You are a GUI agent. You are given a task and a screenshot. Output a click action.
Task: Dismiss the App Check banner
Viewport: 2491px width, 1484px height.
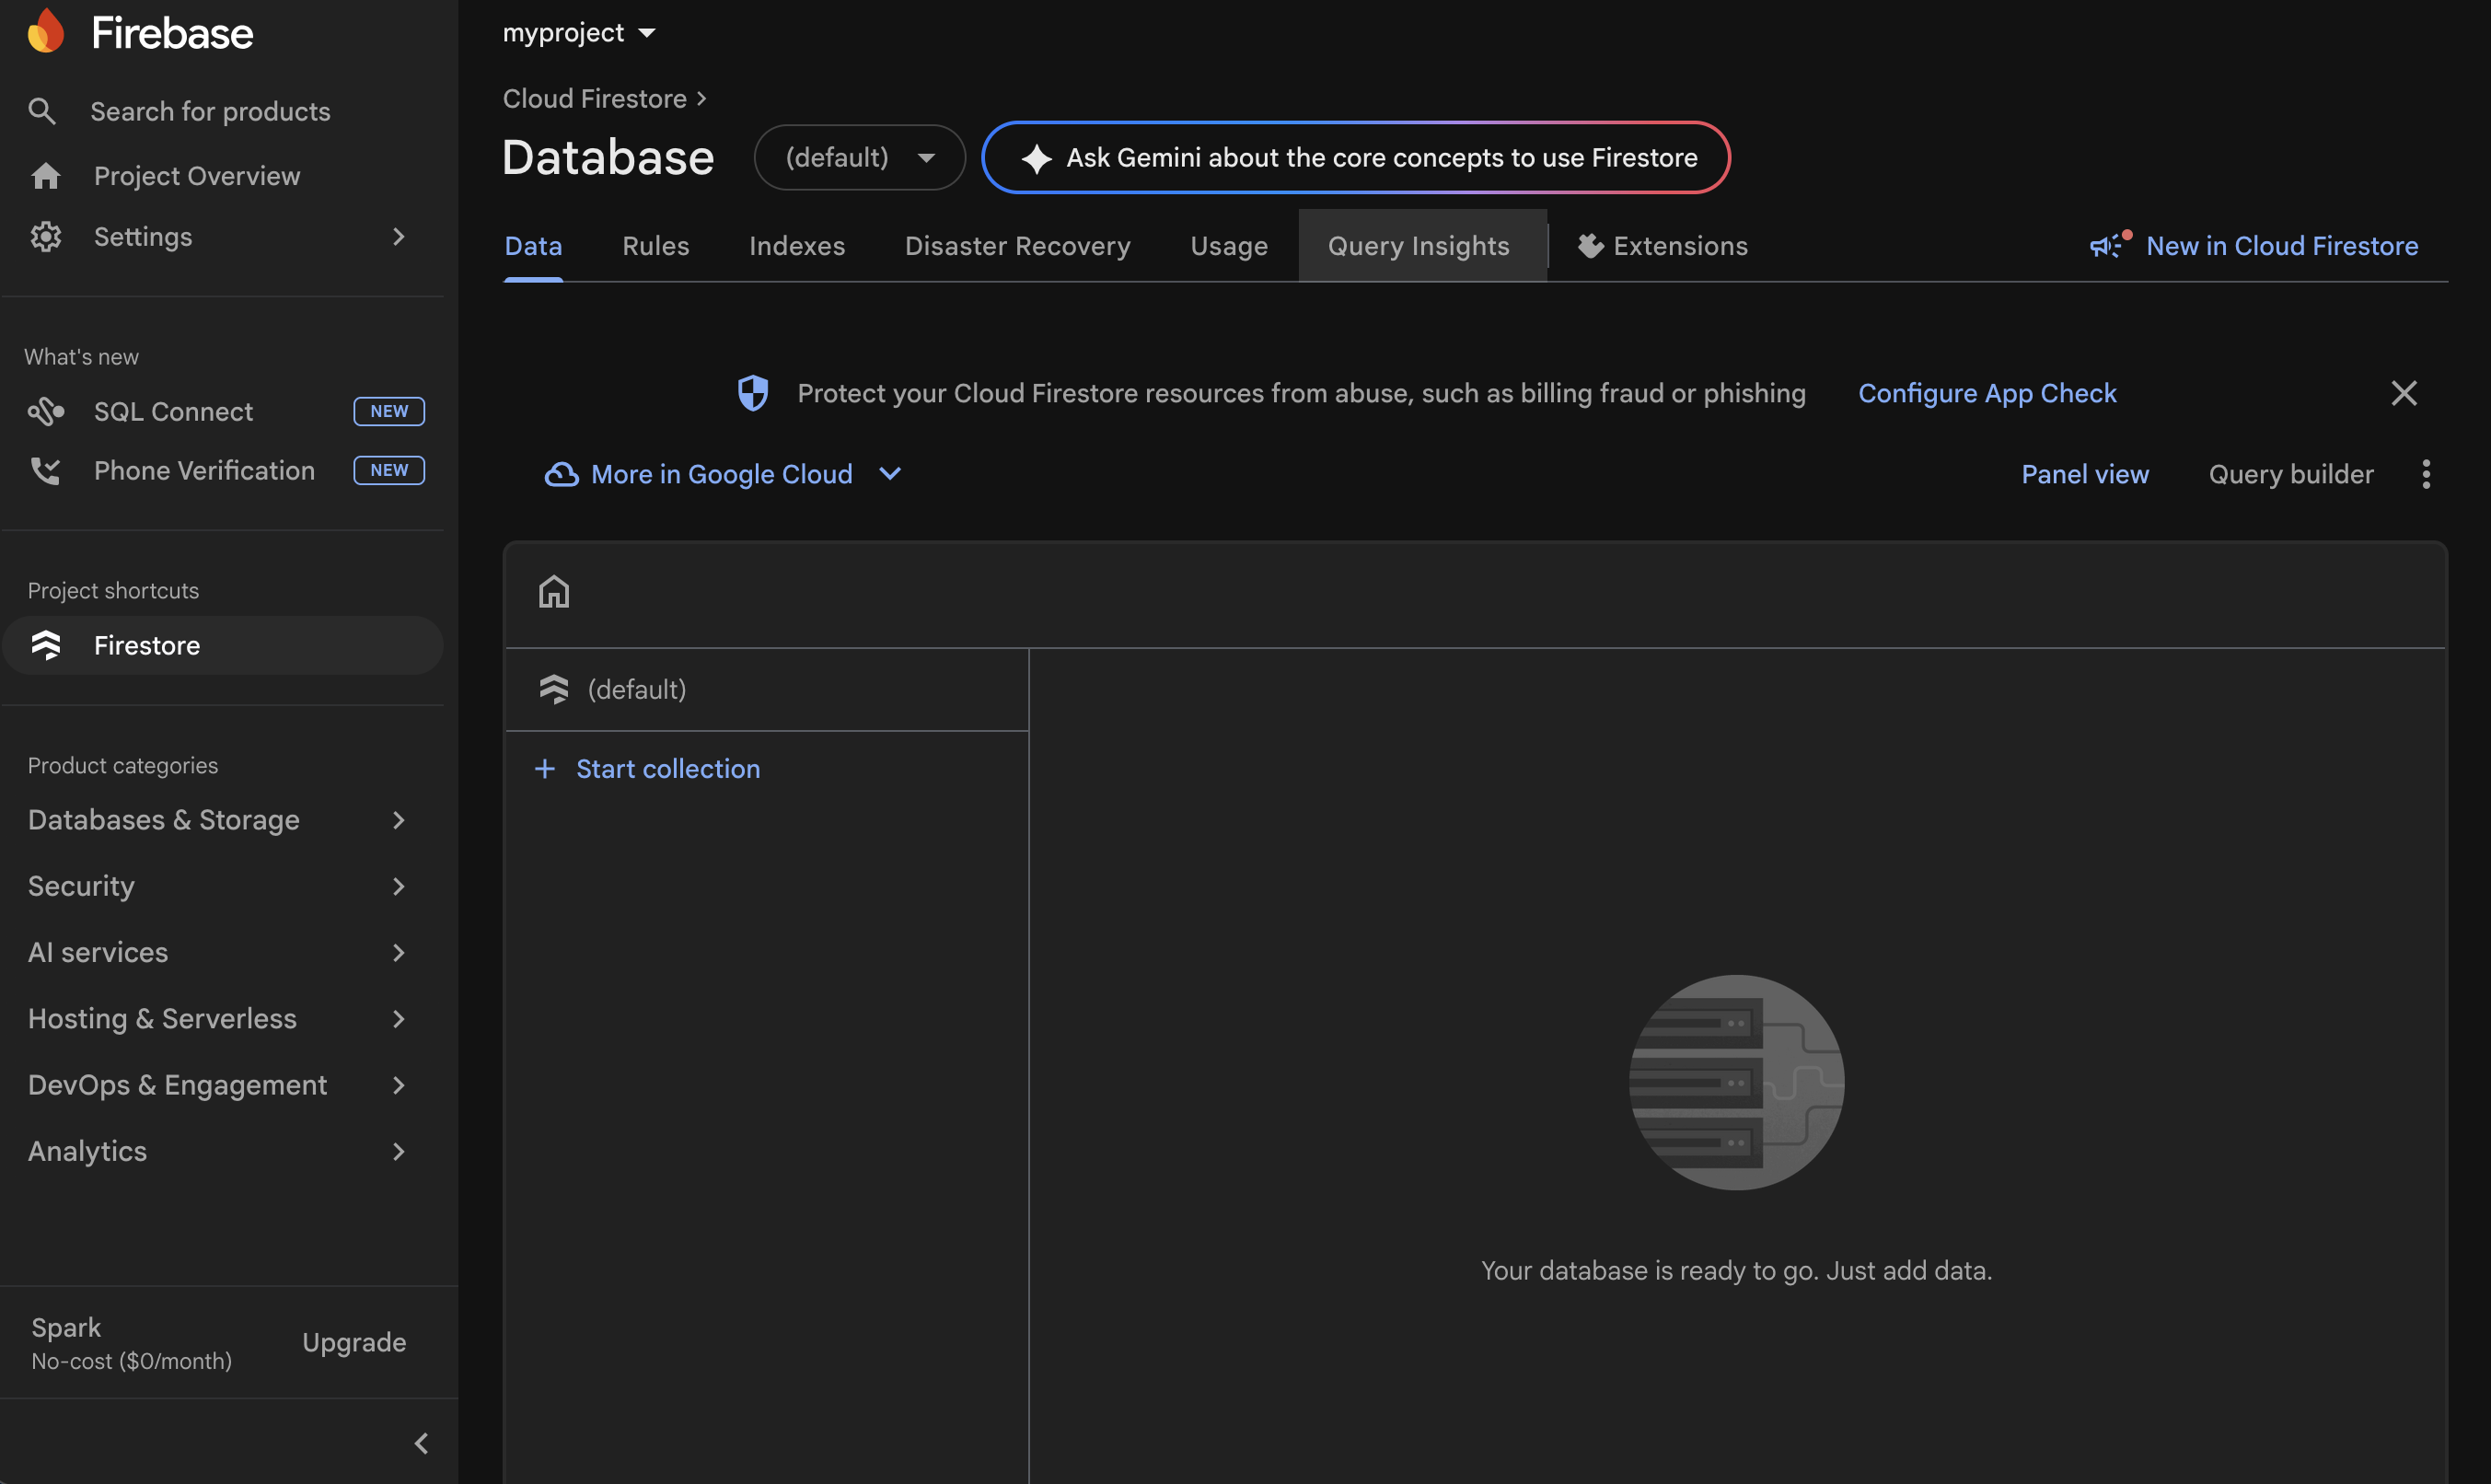click(2404, 393)
